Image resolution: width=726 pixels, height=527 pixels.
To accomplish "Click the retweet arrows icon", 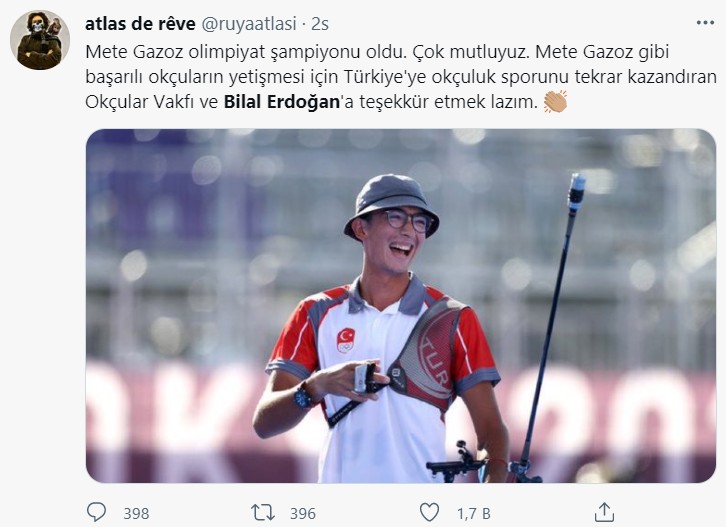I will (x=263, y=513).
